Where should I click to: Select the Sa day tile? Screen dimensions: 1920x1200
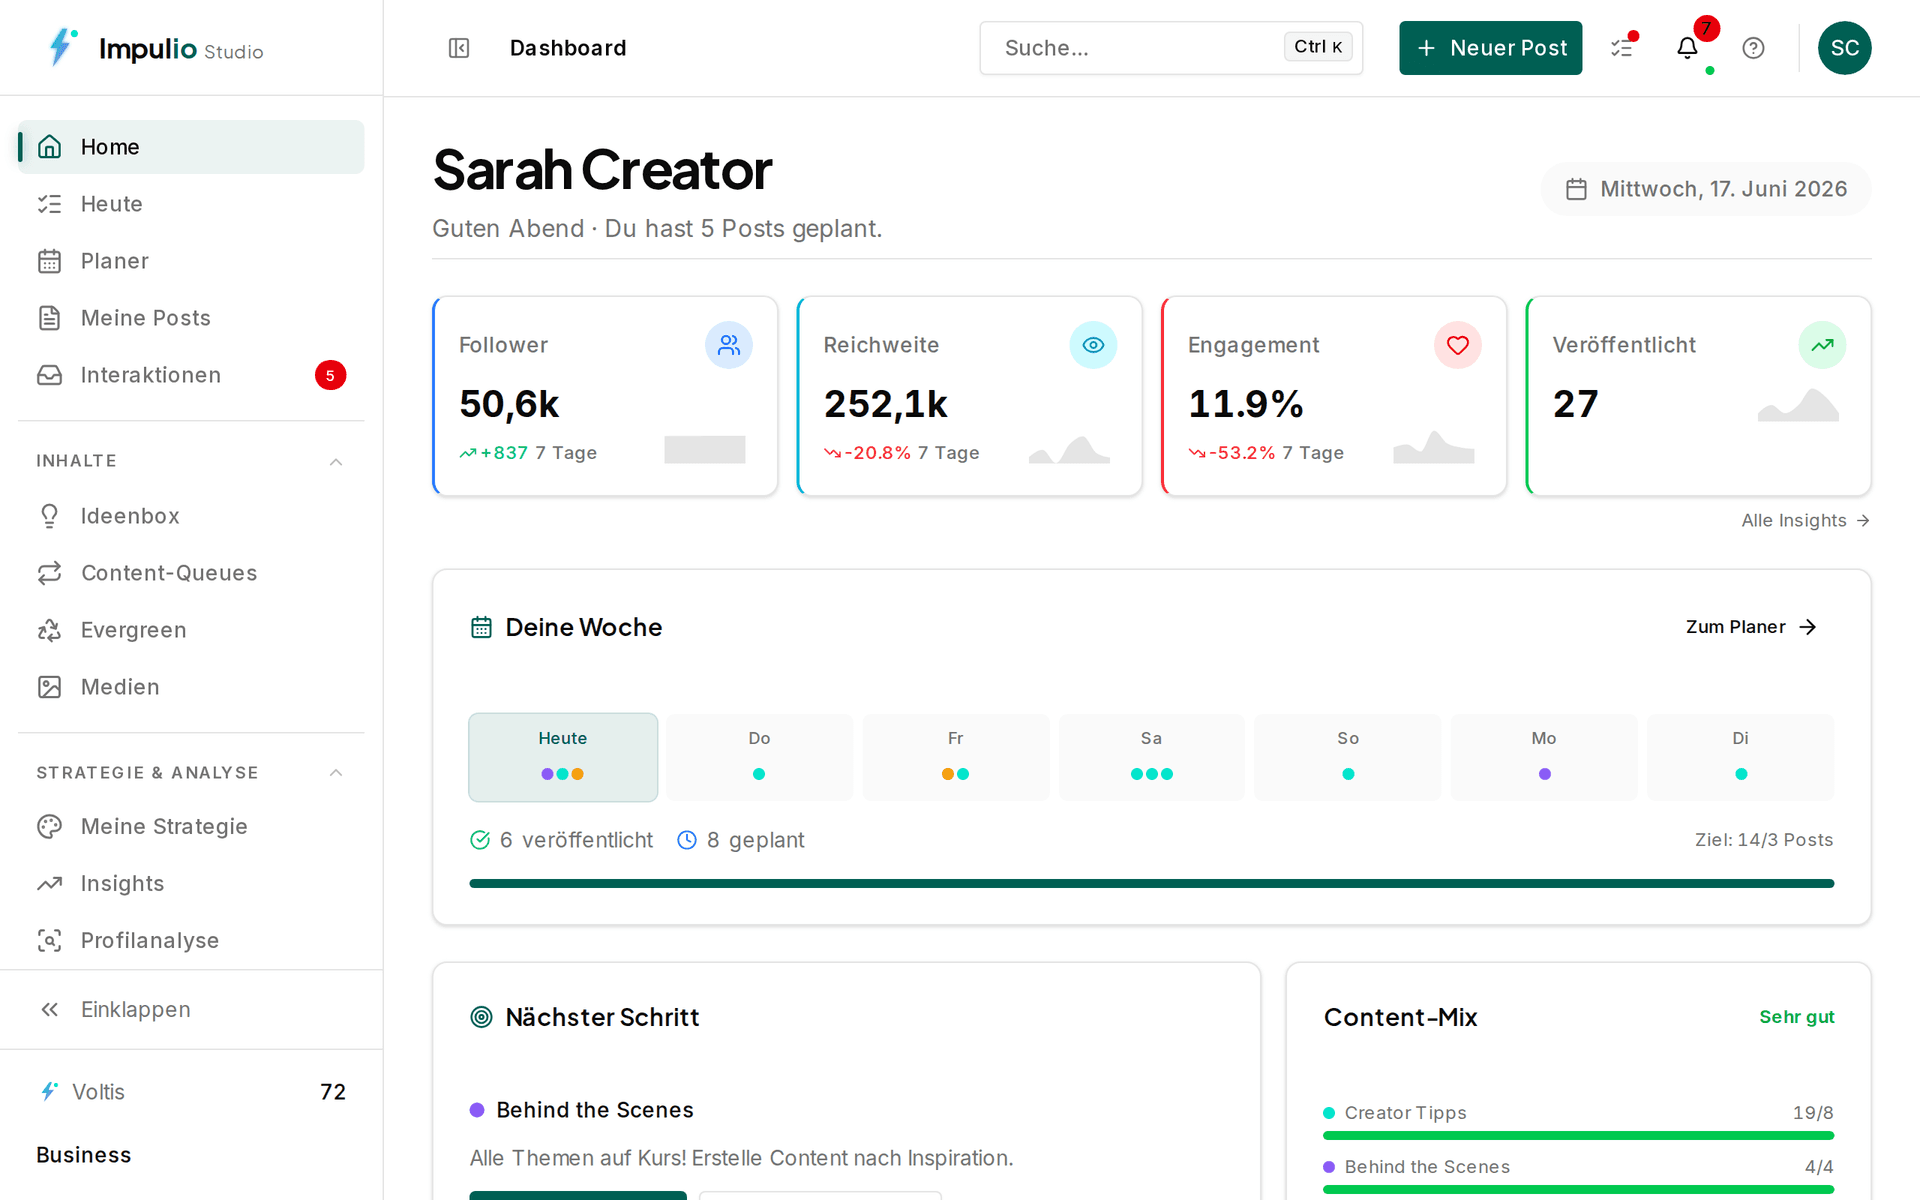1152,757
